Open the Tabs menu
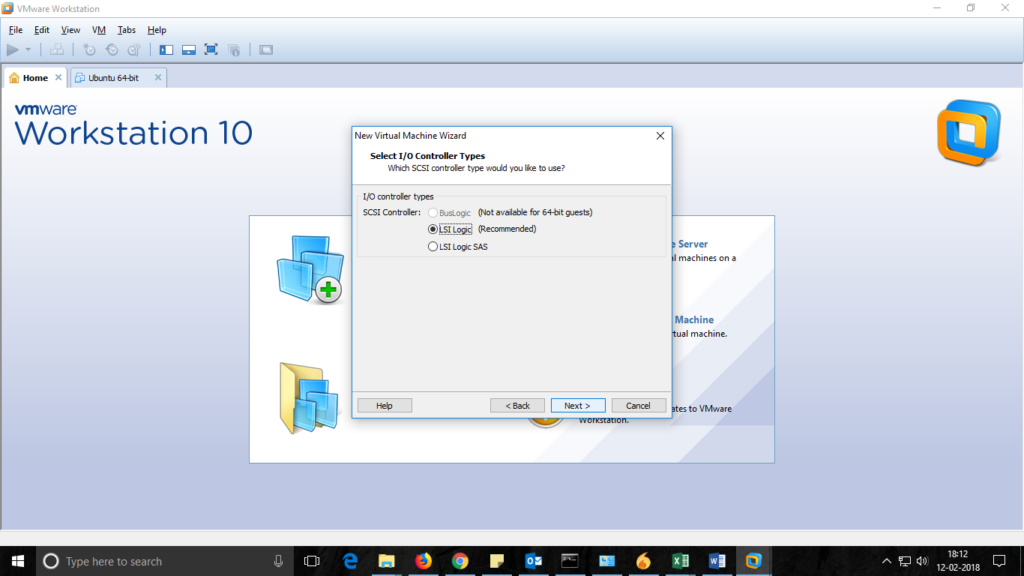Screen dimensions: 1024x576 pos(126,30)
